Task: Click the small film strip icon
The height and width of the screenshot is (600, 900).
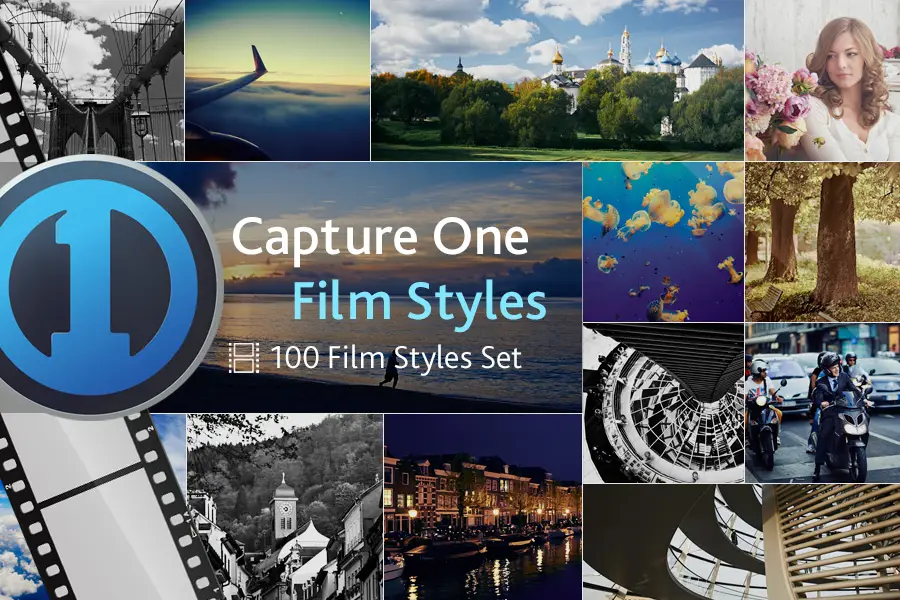Action: pyautogui.click(x=244, y=358)
